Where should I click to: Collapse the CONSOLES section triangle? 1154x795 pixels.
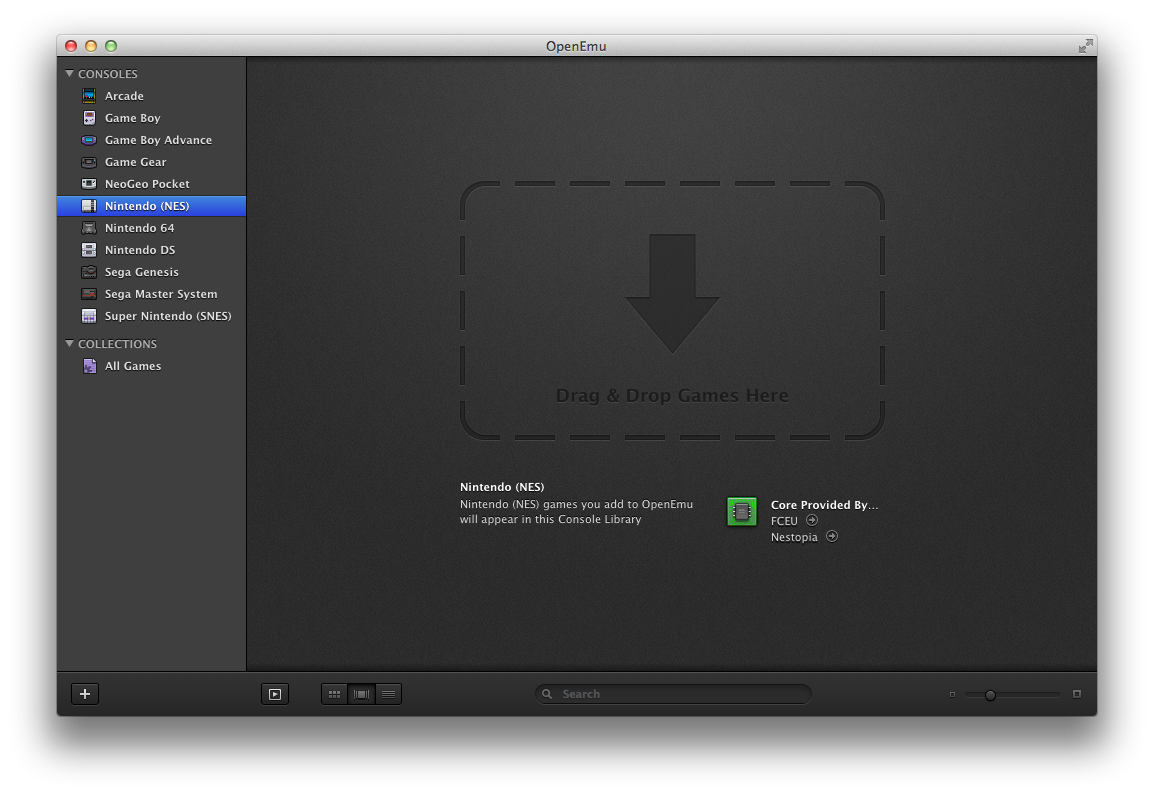click(x=69, y=74)
